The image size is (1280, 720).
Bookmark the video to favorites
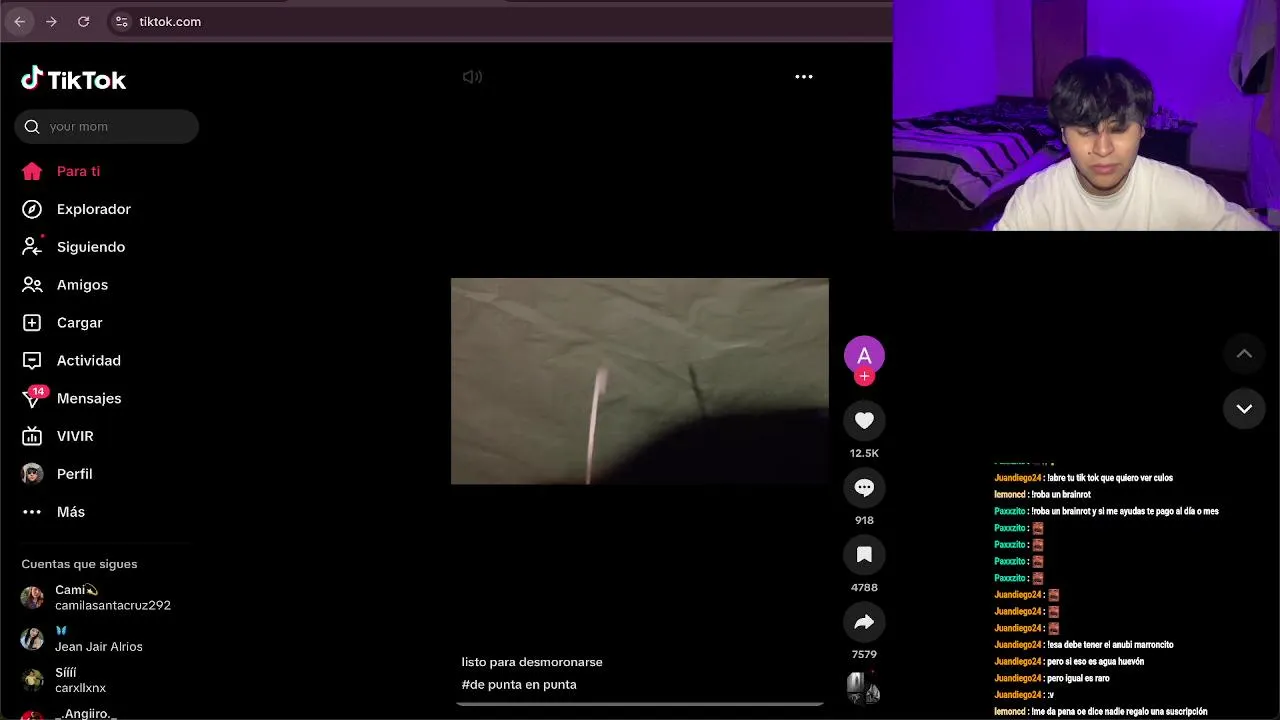pyautogui.click(x=864, y=555)
